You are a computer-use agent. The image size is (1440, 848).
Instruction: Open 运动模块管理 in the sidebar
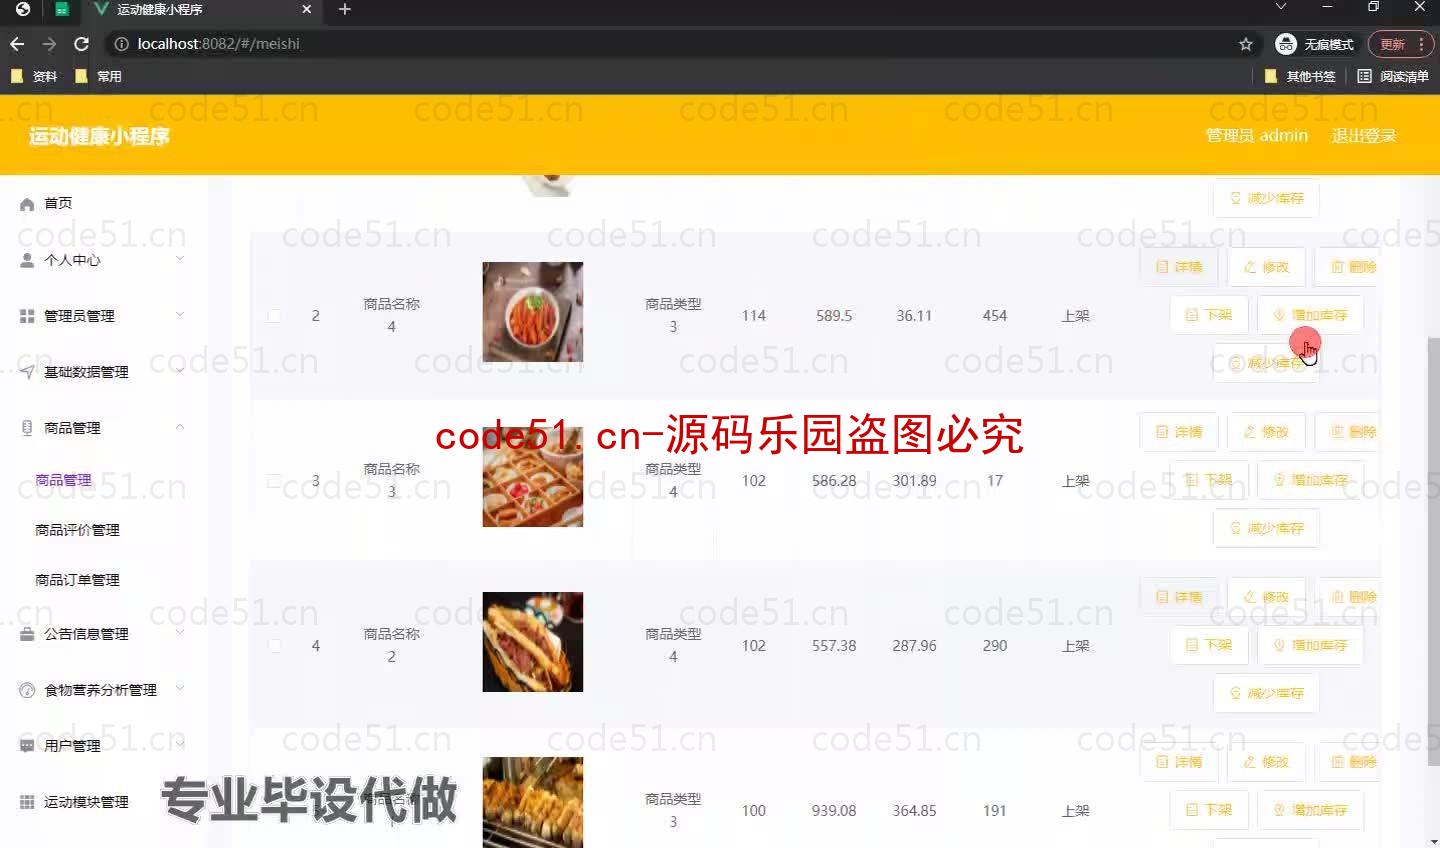86,802
